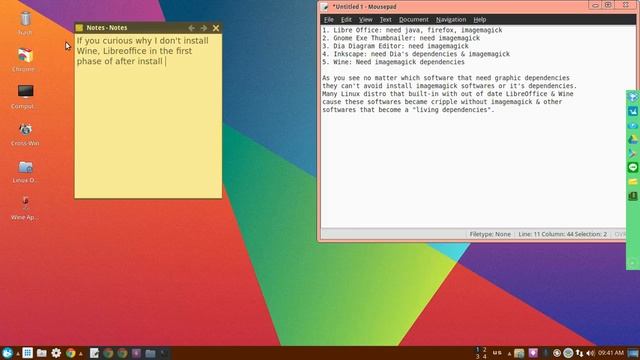Open the LINE chat icon in side dock

[x=633, y=167]
